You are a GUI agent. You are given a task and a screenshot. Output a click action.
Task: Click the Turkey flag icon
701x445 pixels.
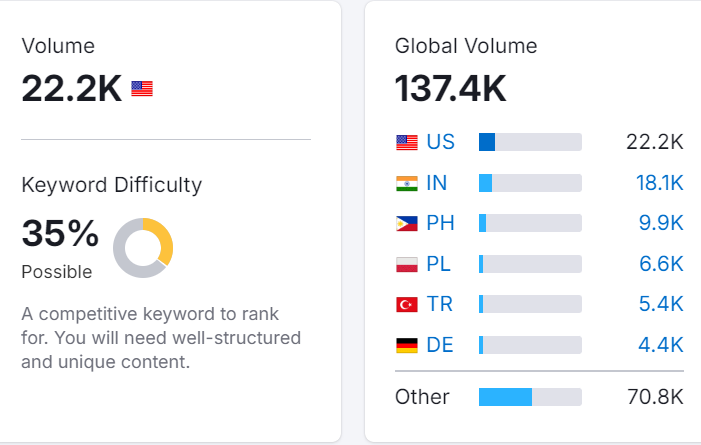tap(407, 304)
